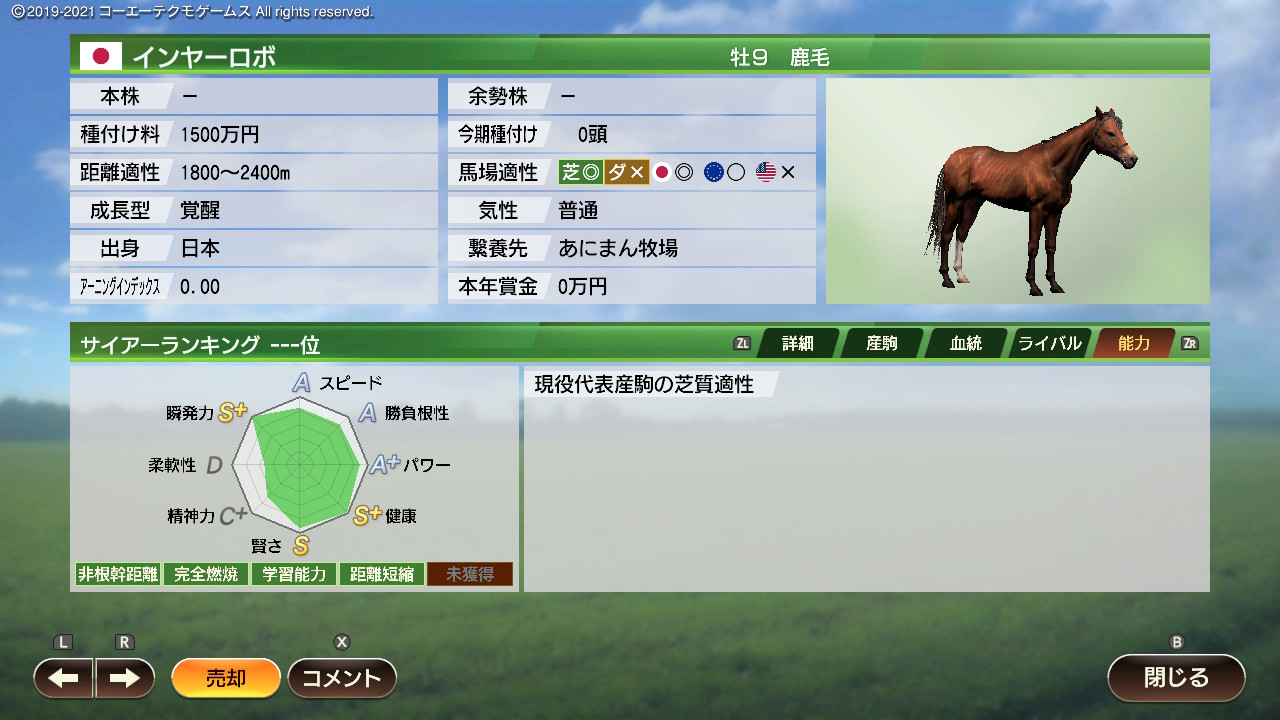Click the ZL shoulder button icon

[742, 343]
